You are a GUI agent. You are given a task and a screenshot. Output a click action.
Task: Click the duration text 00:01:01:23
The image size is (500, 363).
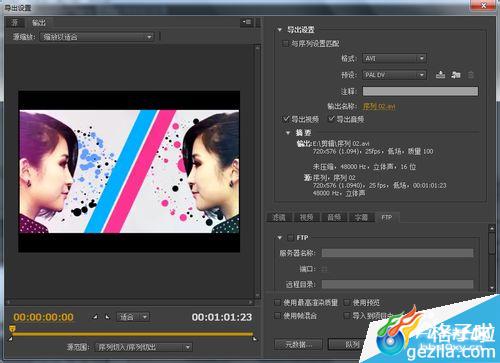(222, 317)
